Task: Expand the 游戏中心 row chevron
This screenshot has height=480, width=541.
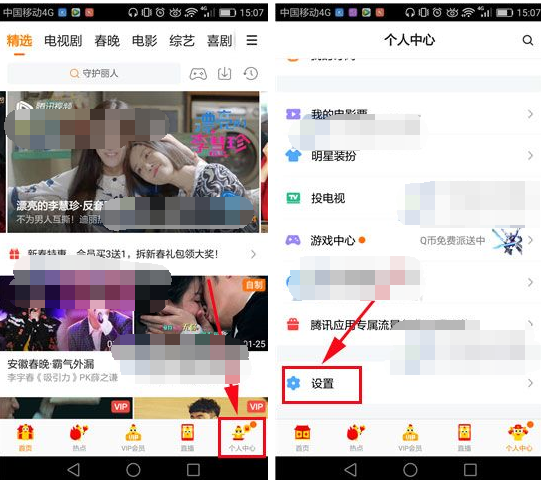Action: pyautogui.click(x=530, y=240)
